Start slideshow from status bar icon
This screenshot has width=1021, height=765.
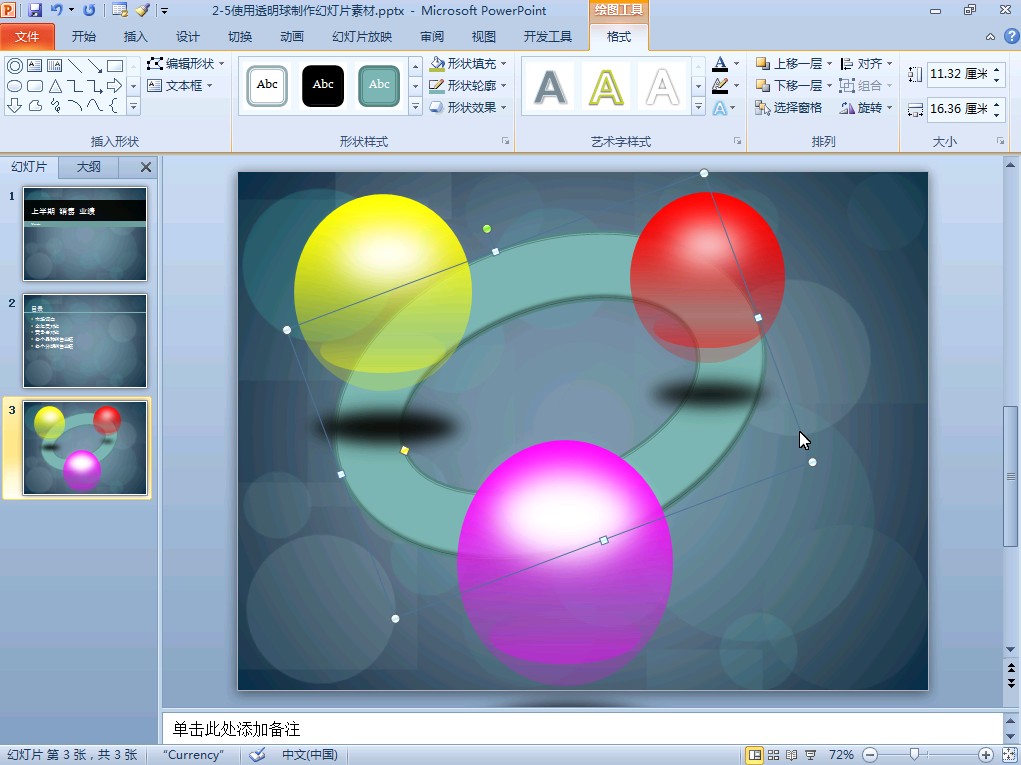tap(811, 755)
